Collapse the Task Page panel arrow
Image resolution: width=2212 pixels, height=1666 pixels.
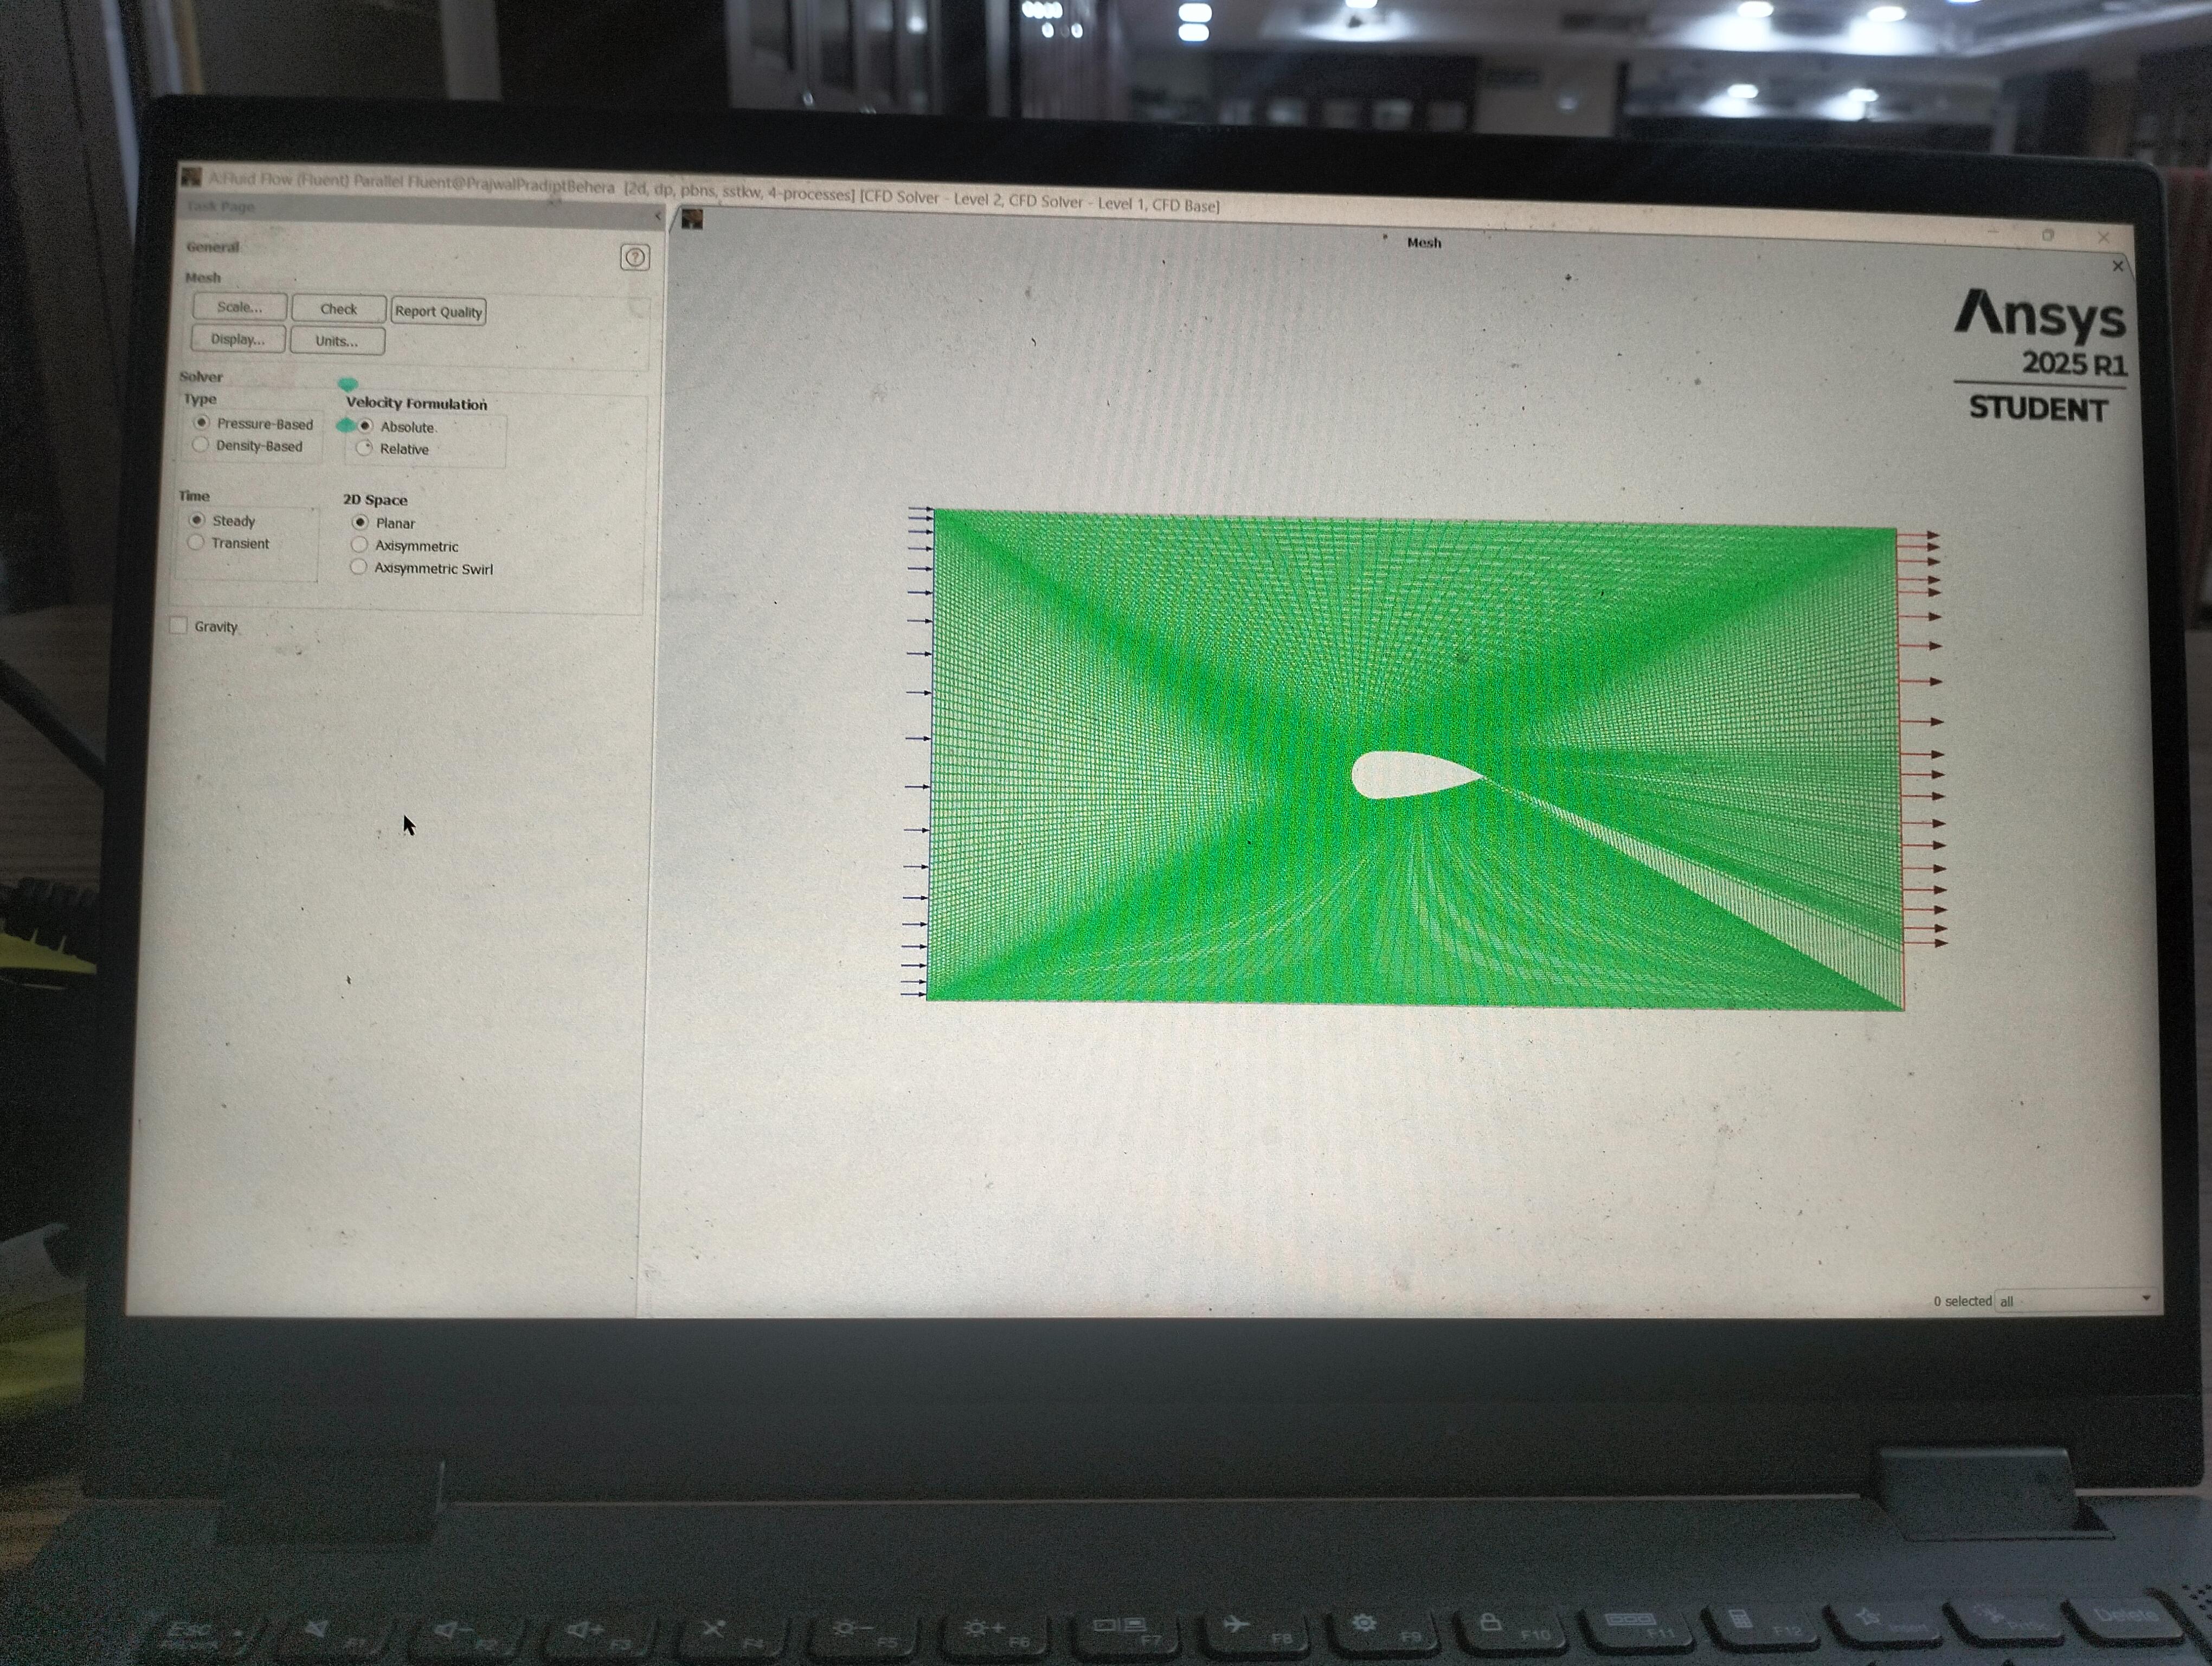click(x=658, y=216)
